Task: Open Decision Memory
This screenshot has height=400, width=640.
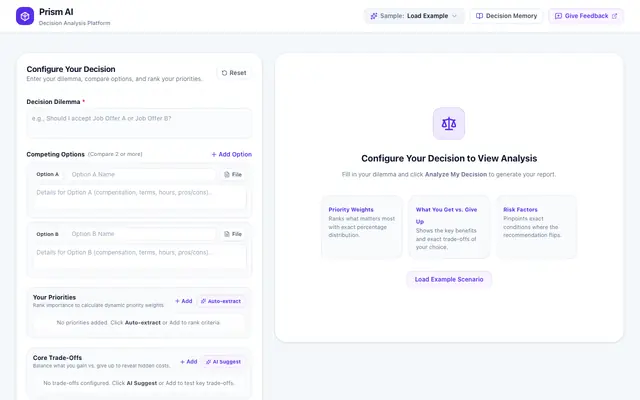Action: [506, 16]
